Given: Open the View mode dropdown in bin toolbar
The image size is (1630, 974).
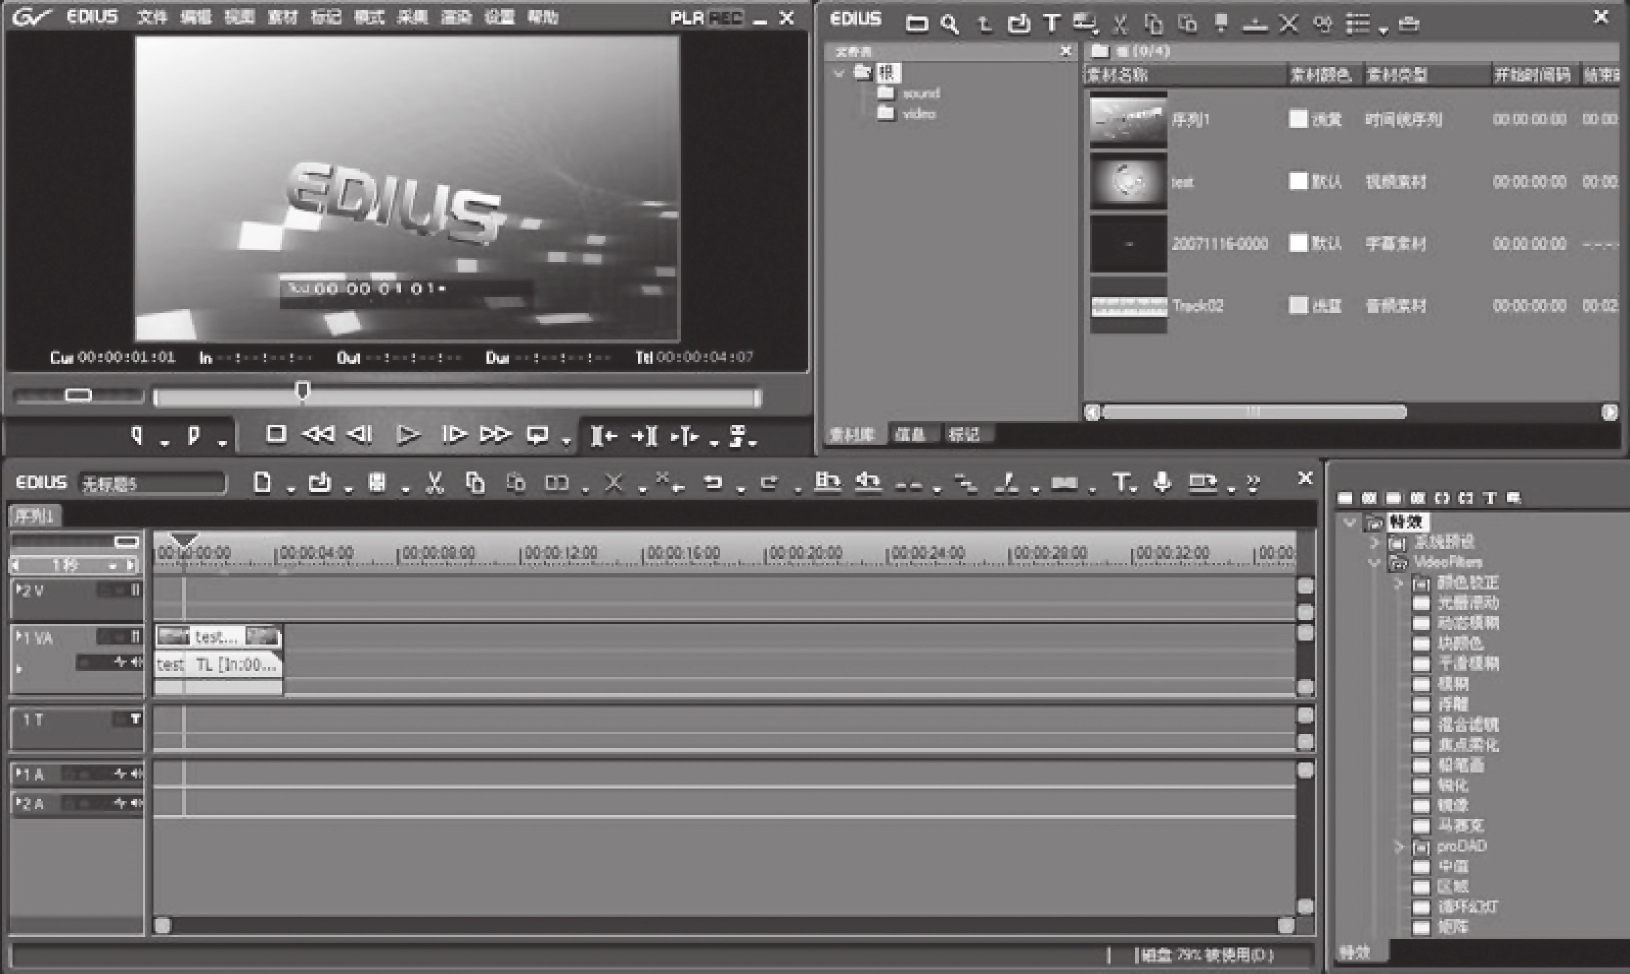Looking at the screenshot, I should (1384, 30).
